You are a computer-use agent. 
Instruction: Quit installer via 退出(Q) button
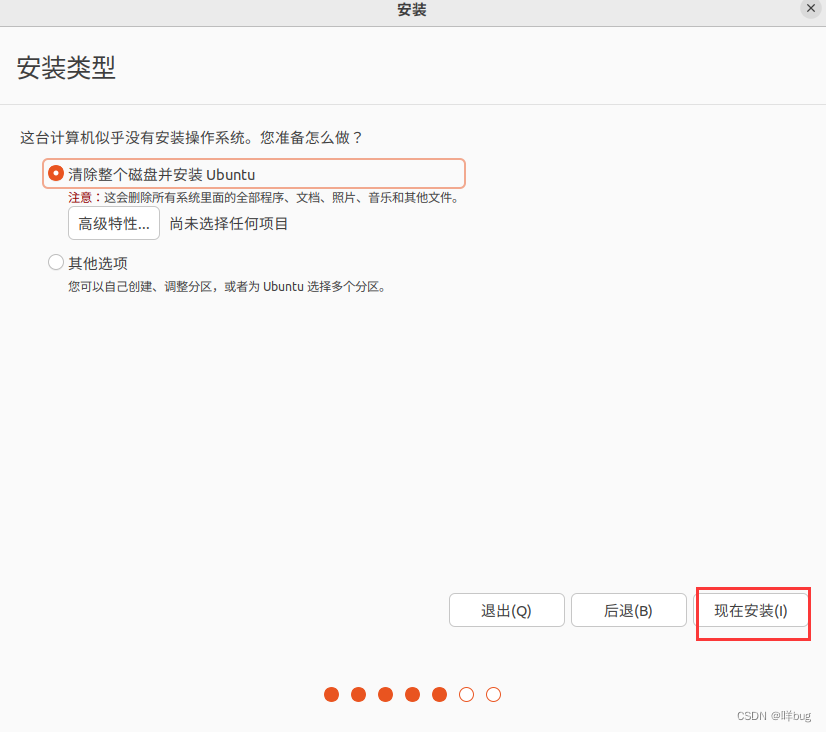click(507, 610)
